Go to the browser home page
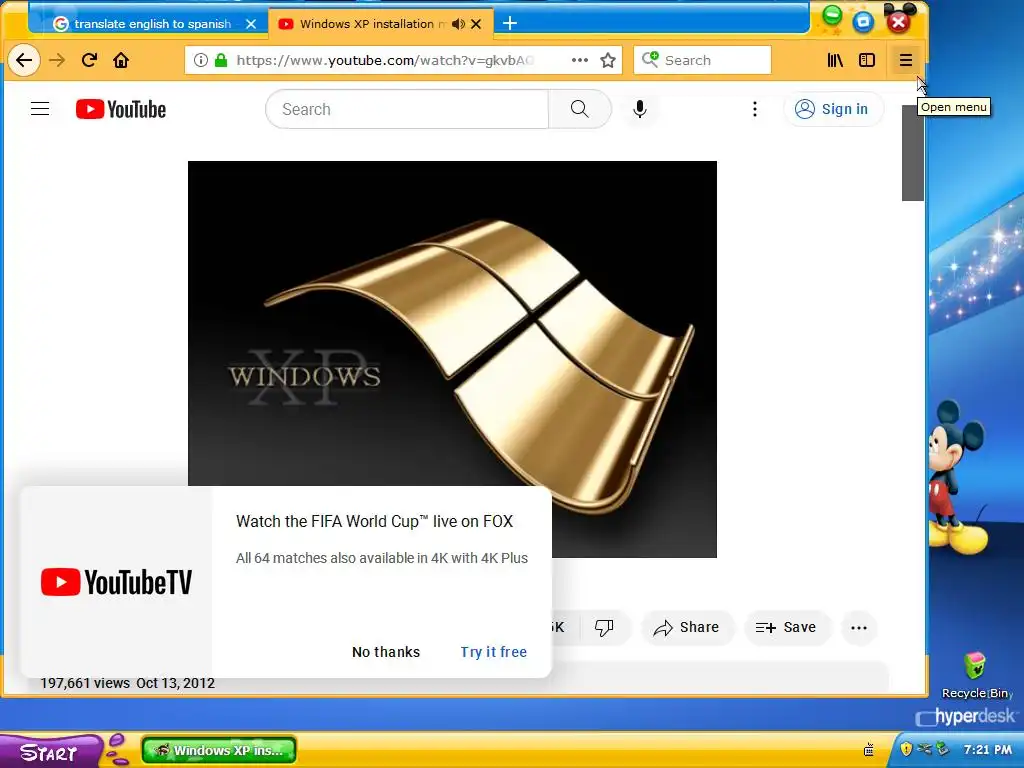The height and width of the screenshot is (768, 1024). 121,61
